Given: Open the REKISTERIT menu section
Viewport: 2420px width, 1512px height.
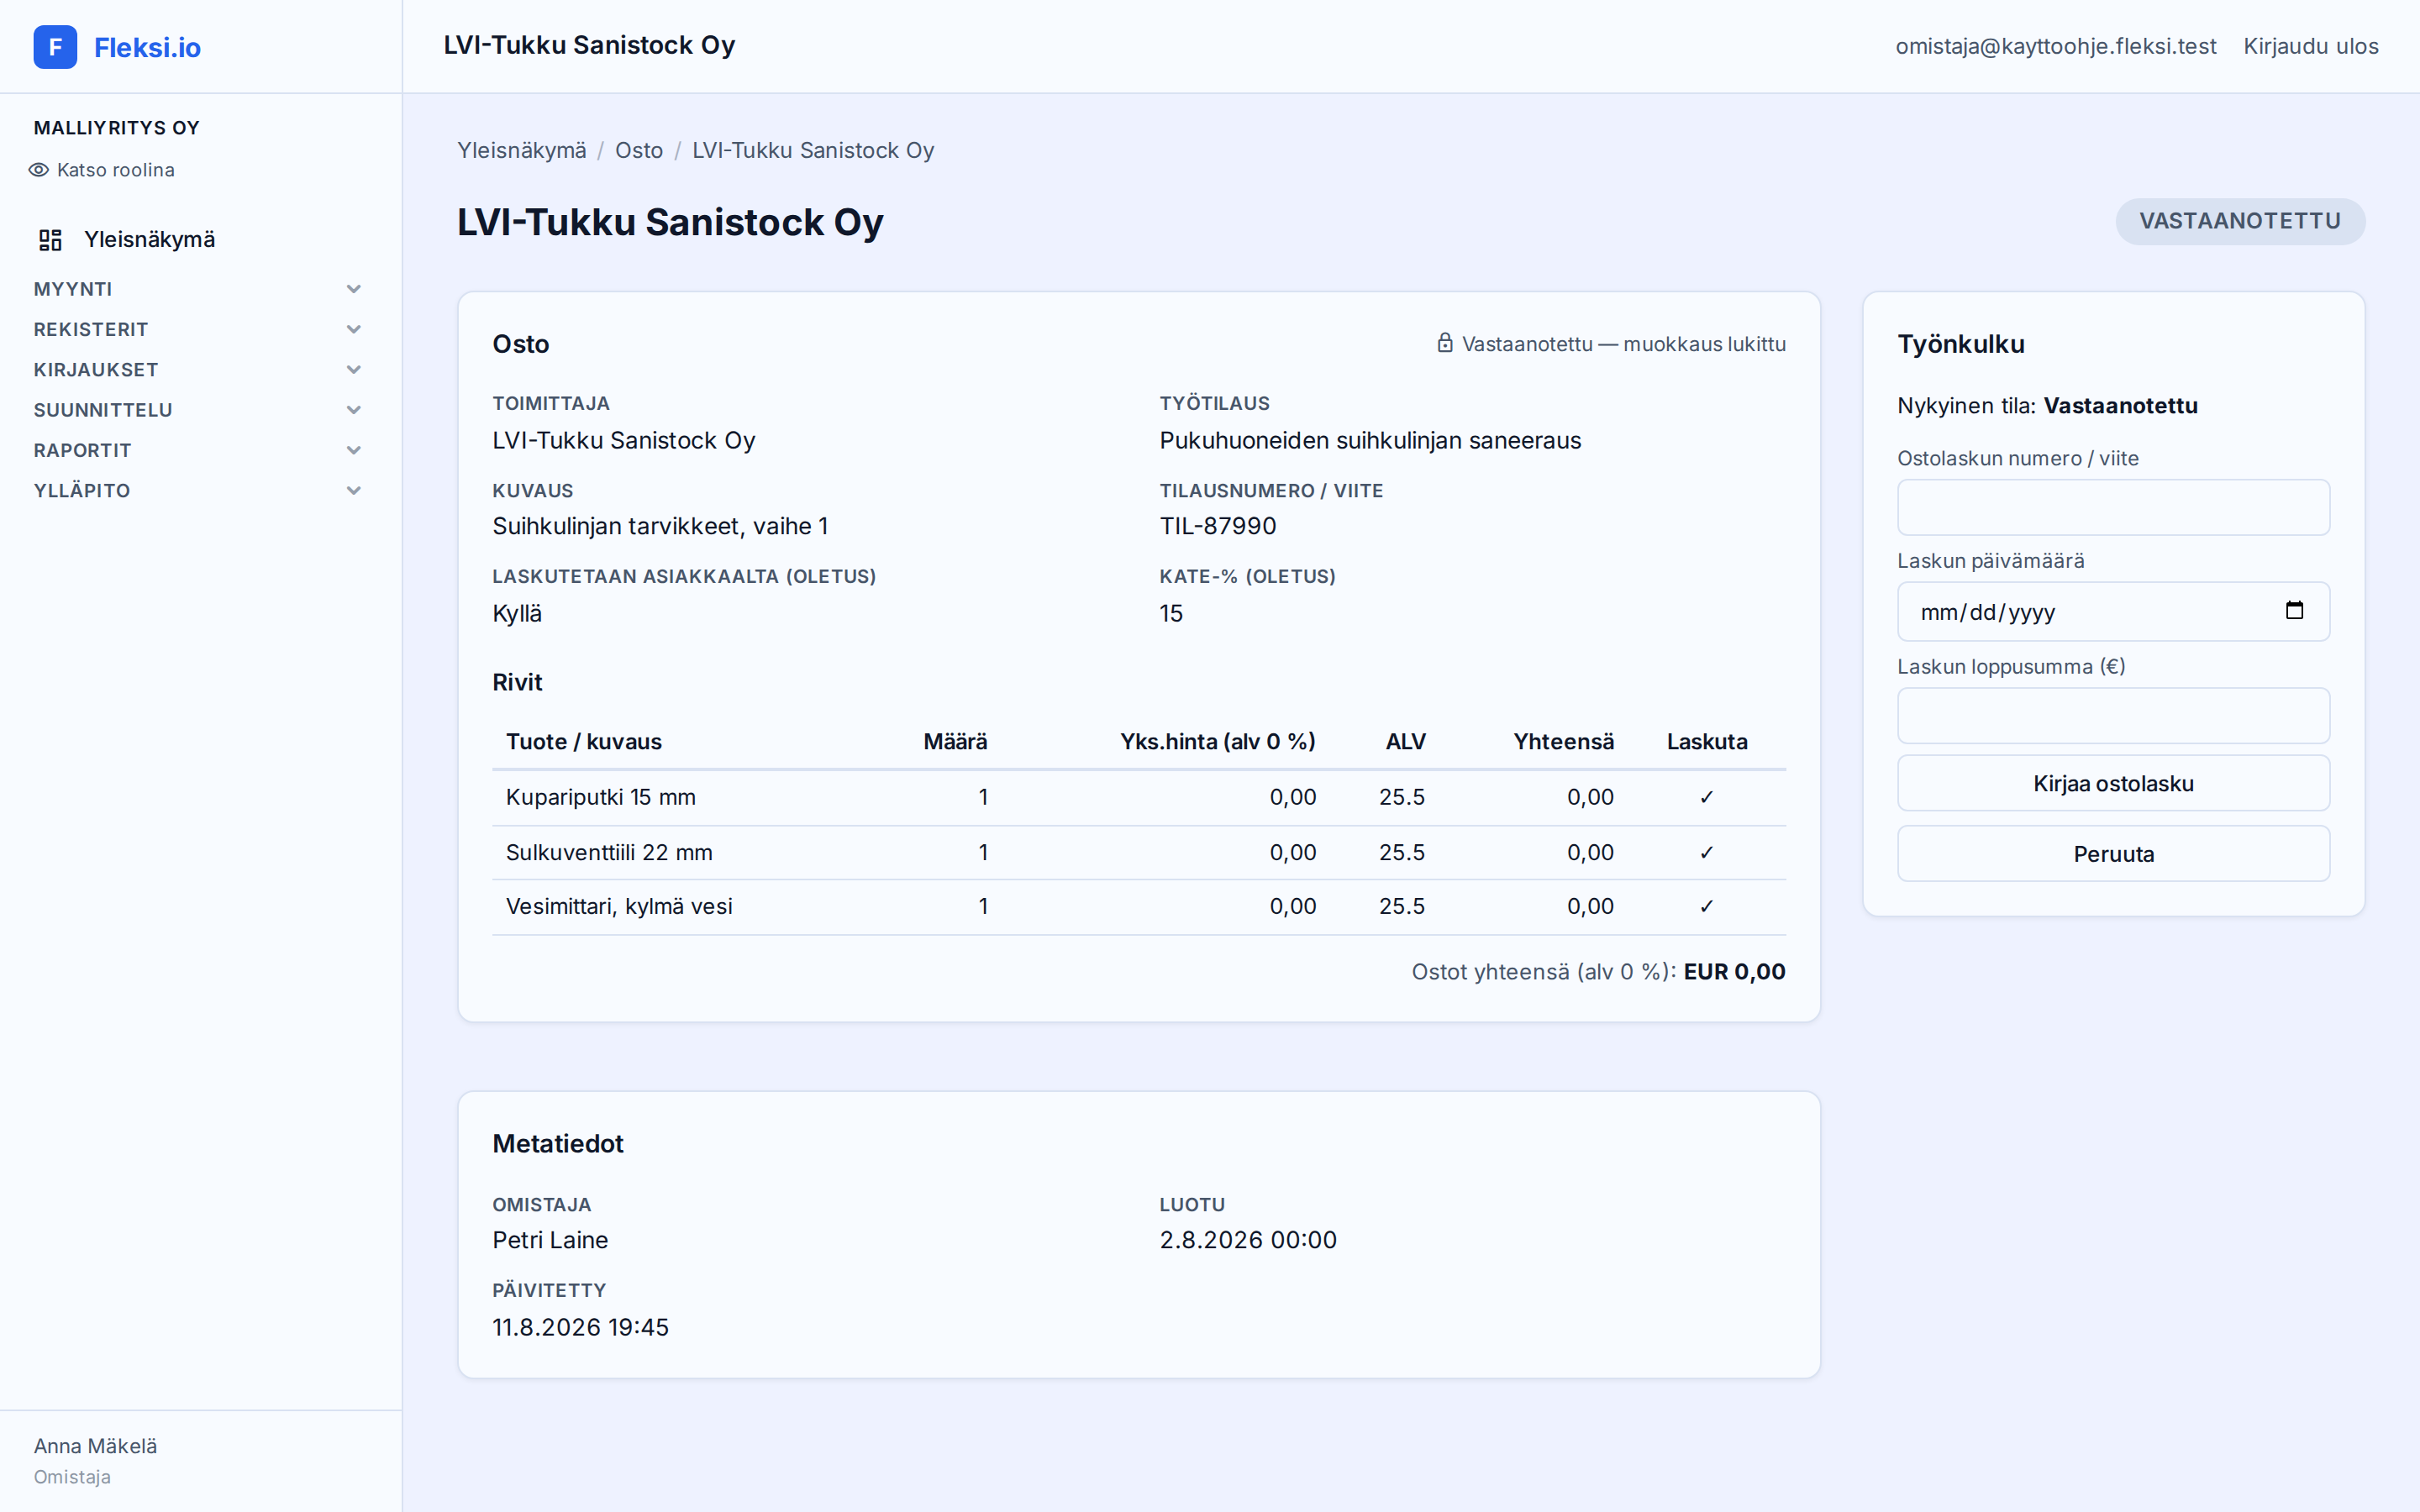Looking at the screenshot, I should tap(198, 329).
